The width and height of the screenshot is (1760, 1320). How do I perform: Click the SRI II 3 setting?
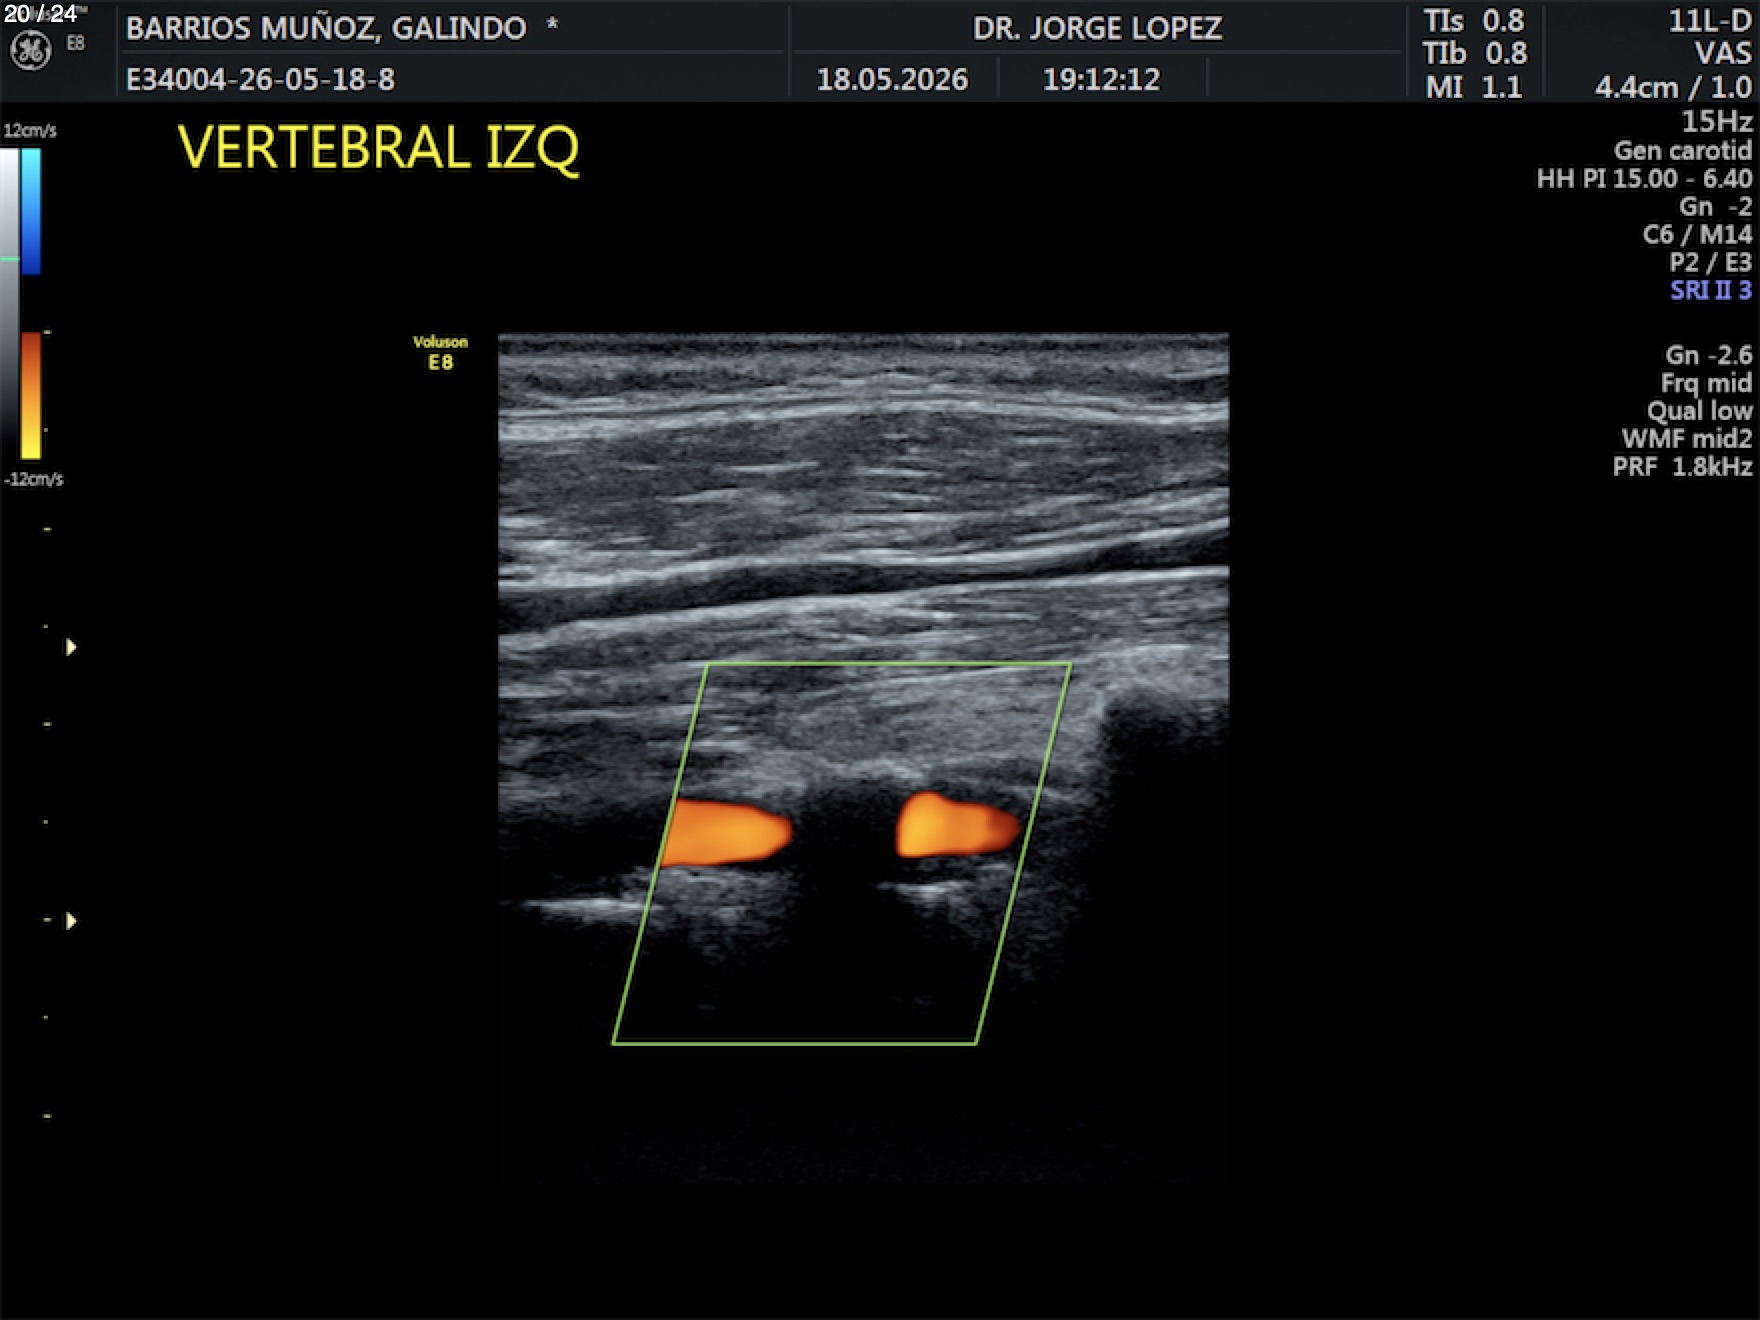[1711, 290]
